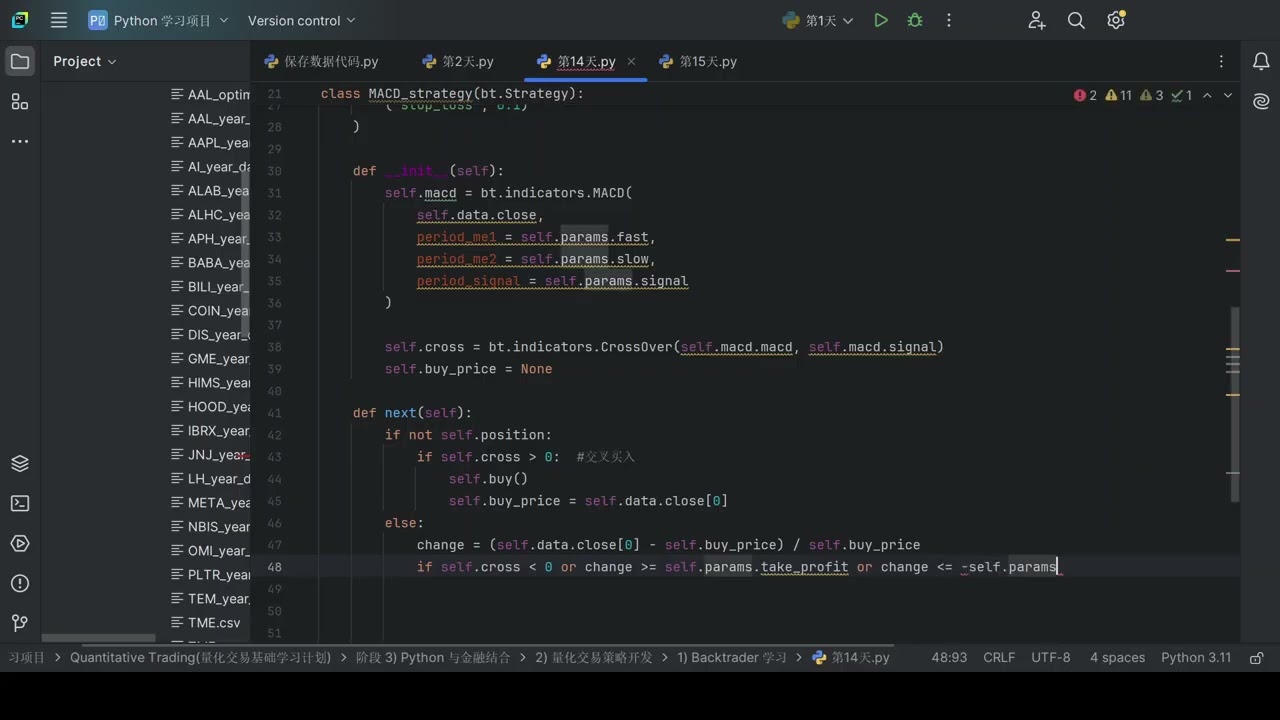The image size is (1280, 720).
Task: Click the 3 weak warnings indicator
Action: (1152, 95)
